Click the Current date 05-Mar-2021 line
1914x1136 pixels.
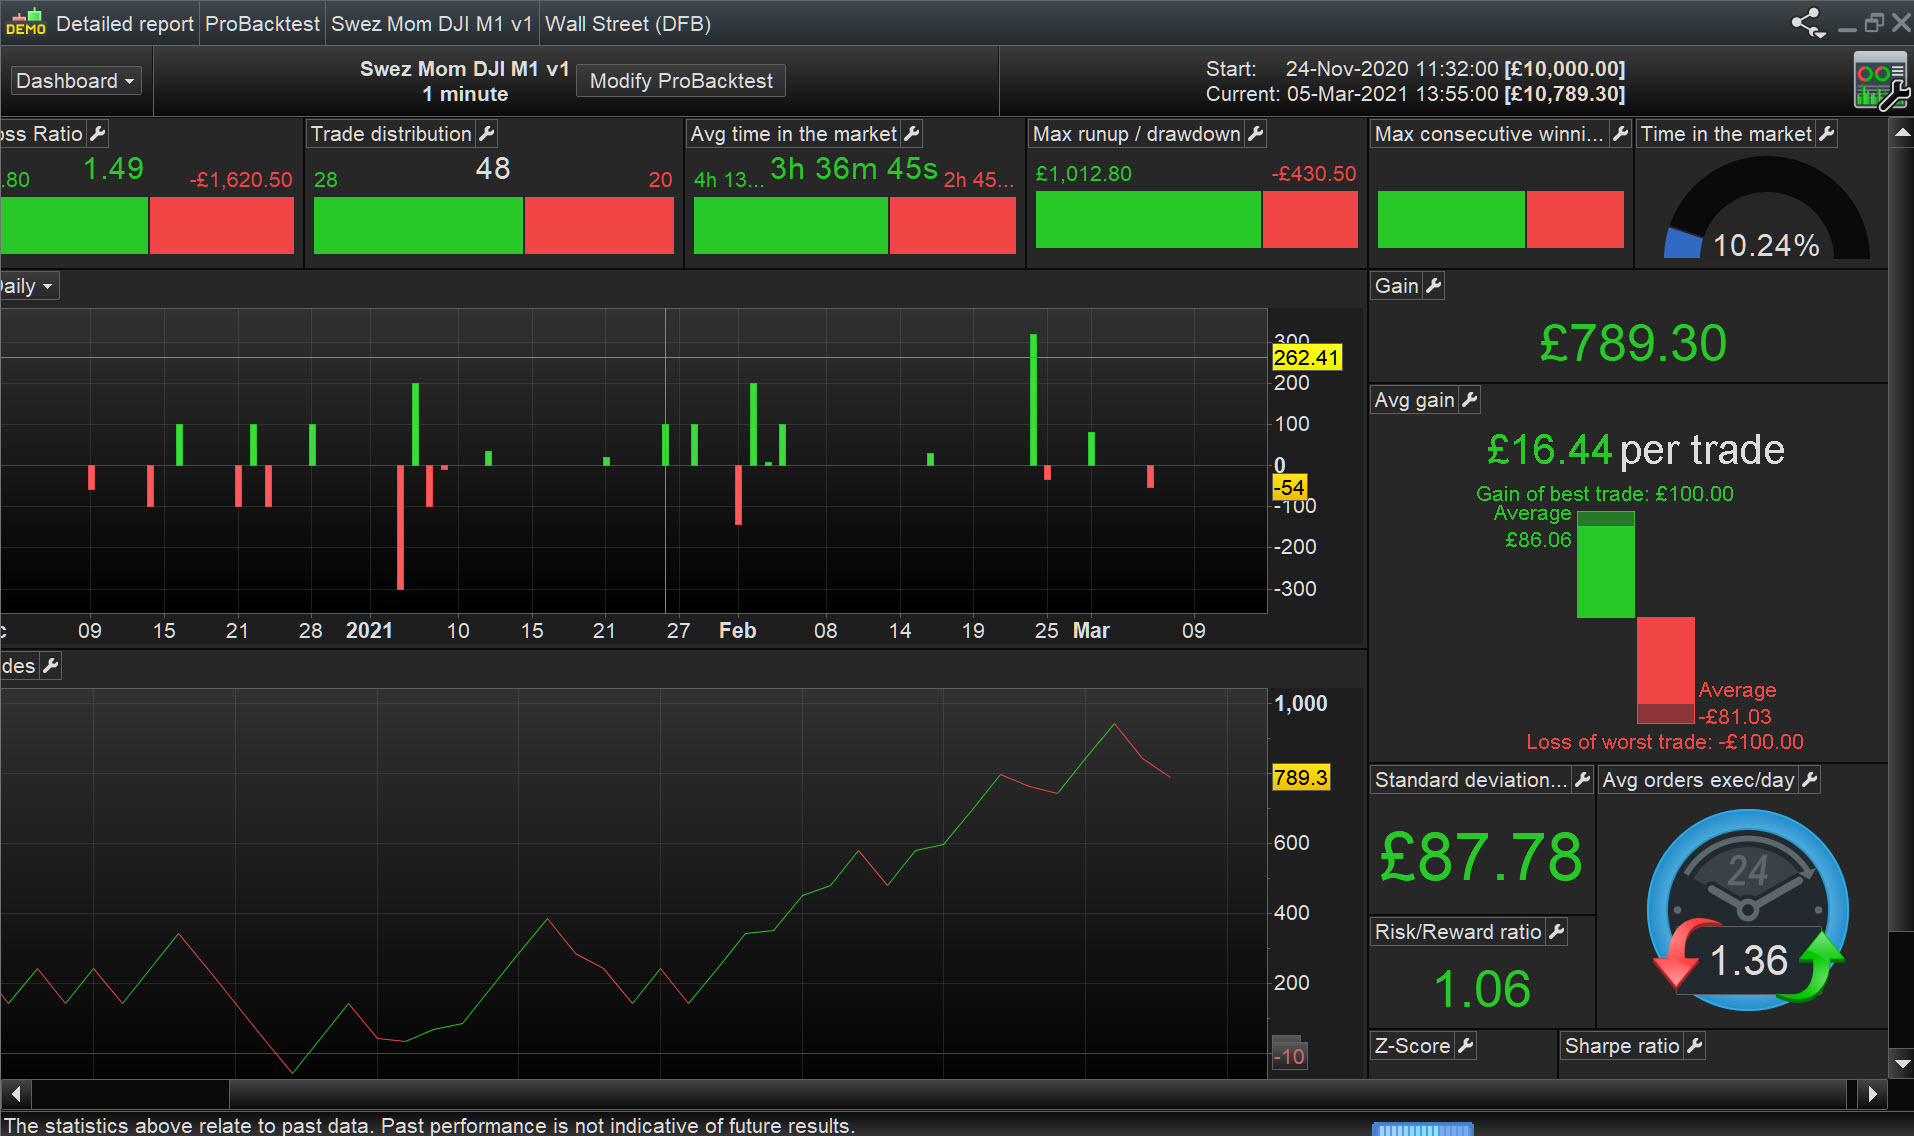pos(1415,94)
